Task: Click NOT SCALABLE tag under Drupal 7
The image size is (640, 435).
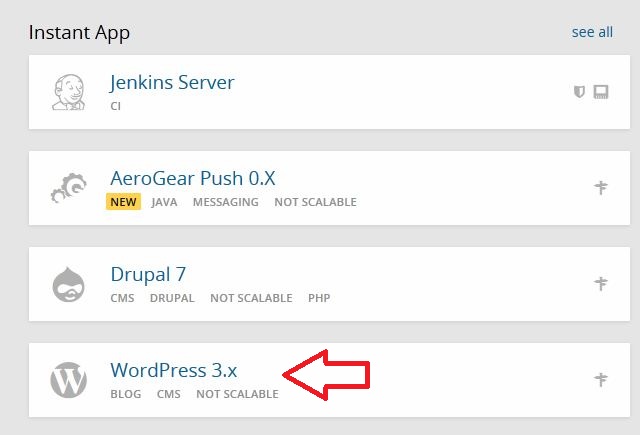Action: click(x=251, y=298)
